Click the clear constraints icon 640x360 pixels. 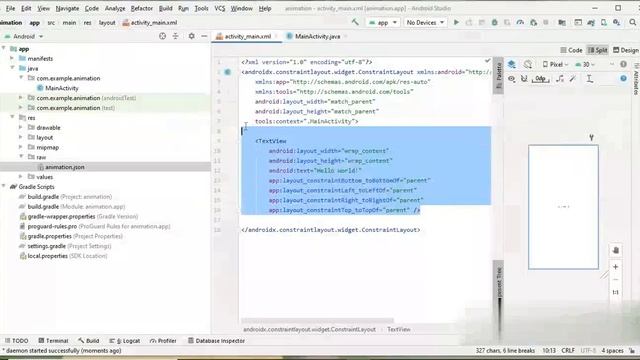(560, 78)
